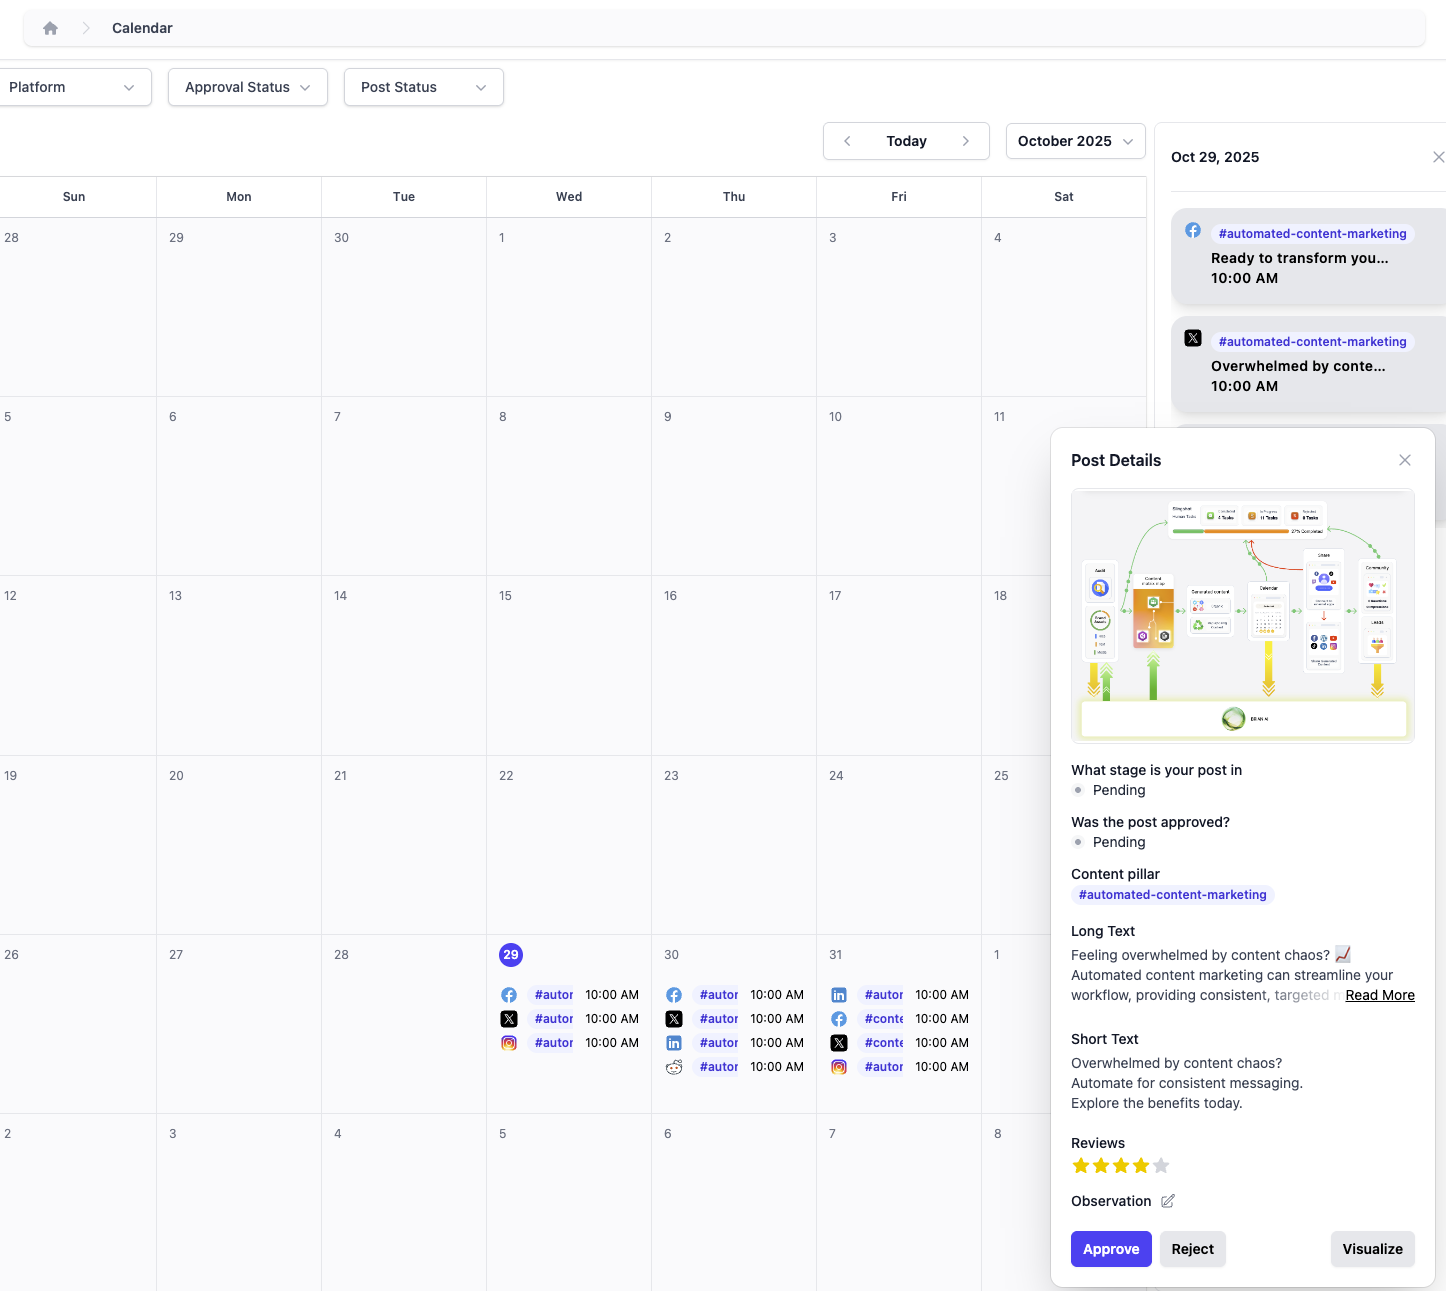Image resolution: width=1446 pixels, height=1291 pixels.
Task: Go to next month with right chevron
Action: point(965,141)
